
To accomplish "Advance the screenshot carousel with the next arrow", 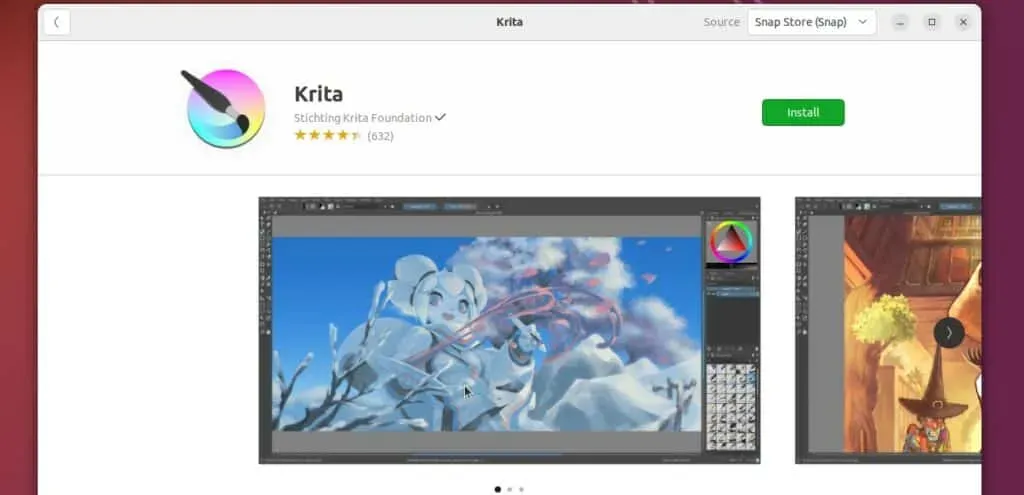I will (x=949, y=332).
